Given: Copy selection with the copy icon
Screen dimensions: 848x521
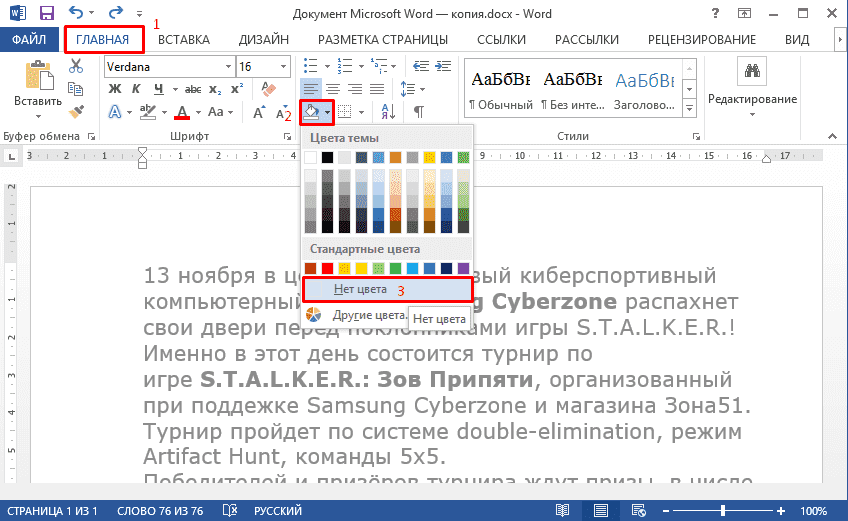Looking at the screenshot, I should click(x=76, y=89).
